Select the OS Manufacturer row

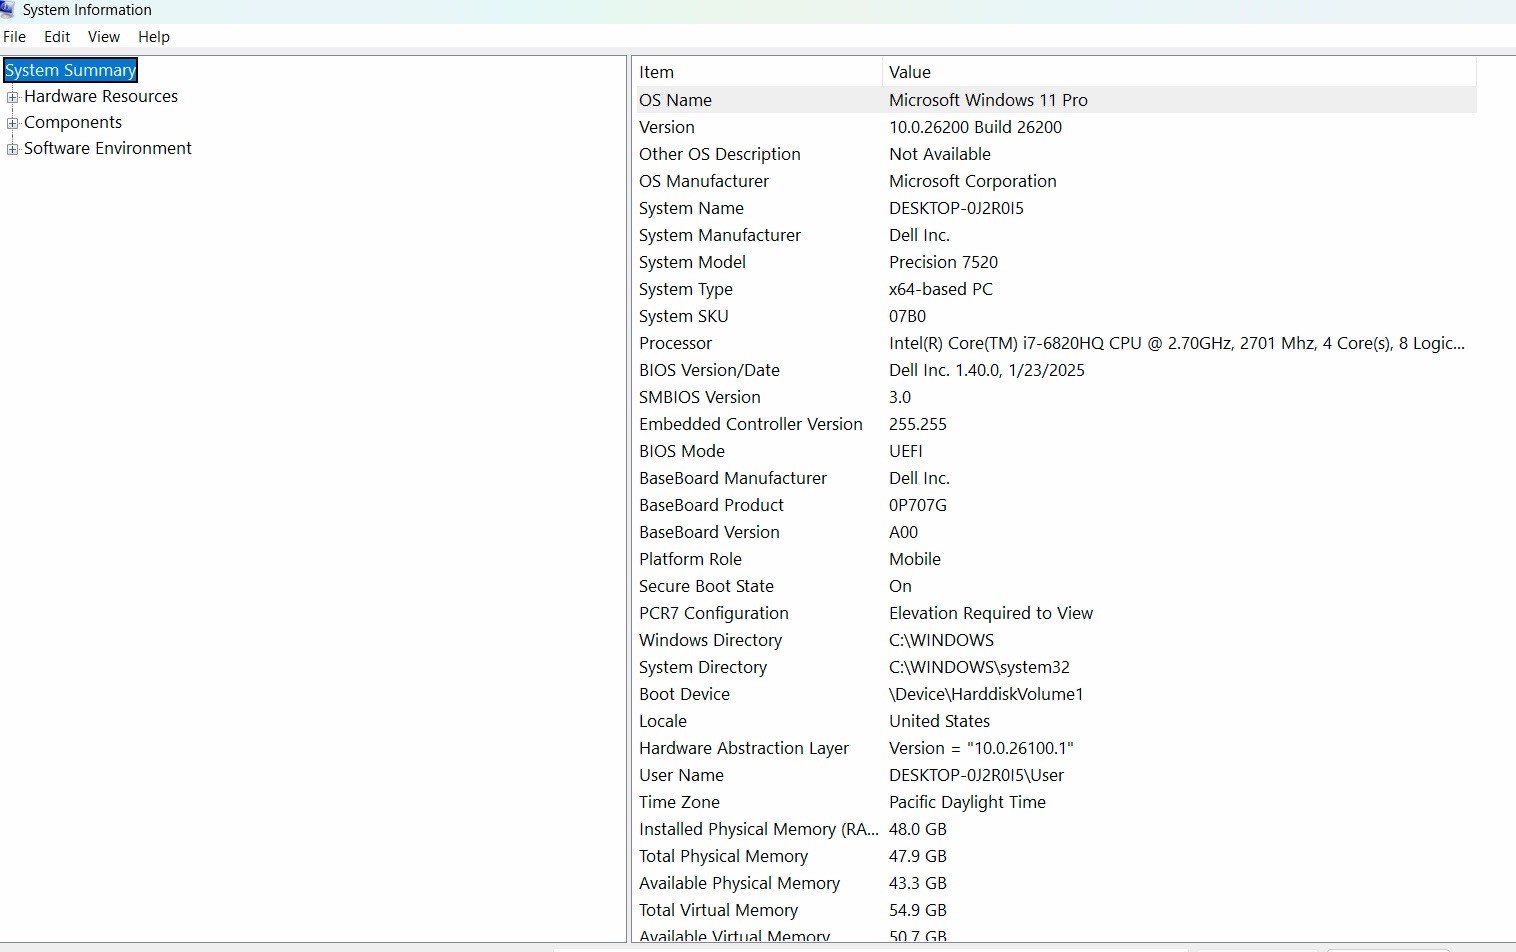[1055, 181]
